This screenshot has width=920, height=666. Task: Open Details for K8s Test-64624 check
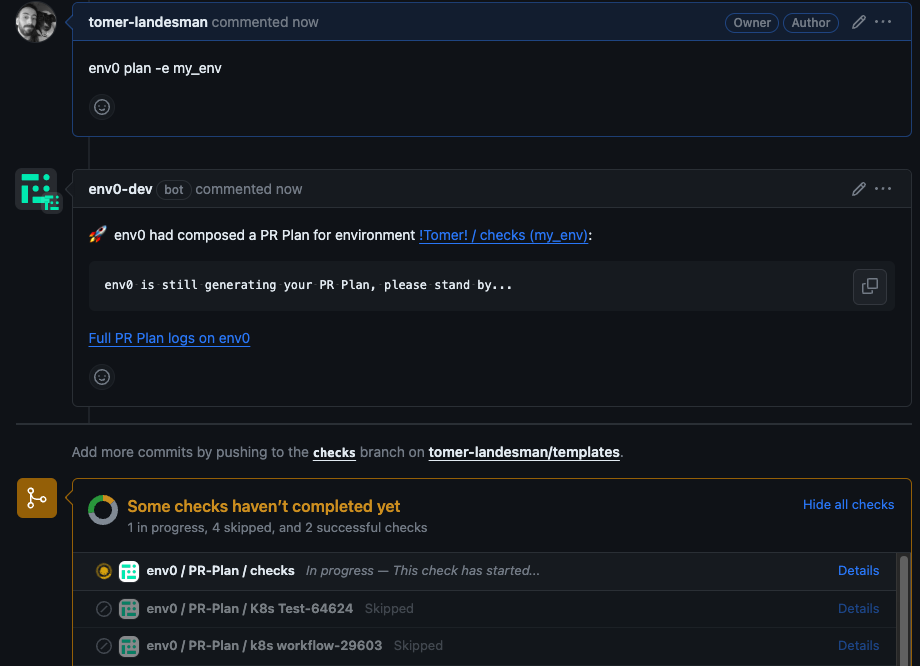pyautogui.click(x=858, y=609)
